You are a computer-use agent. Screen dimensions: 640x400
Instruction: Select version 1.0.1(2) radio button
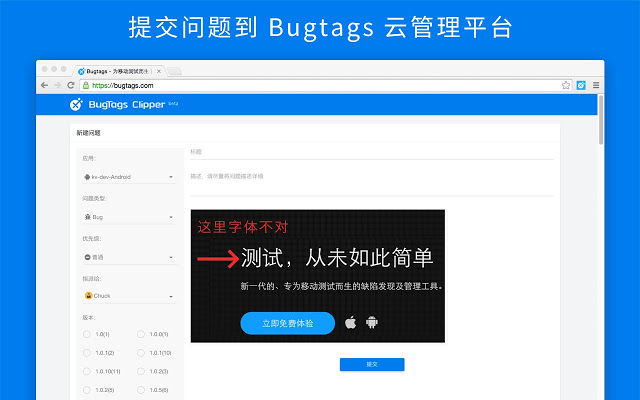click(87, 353)
